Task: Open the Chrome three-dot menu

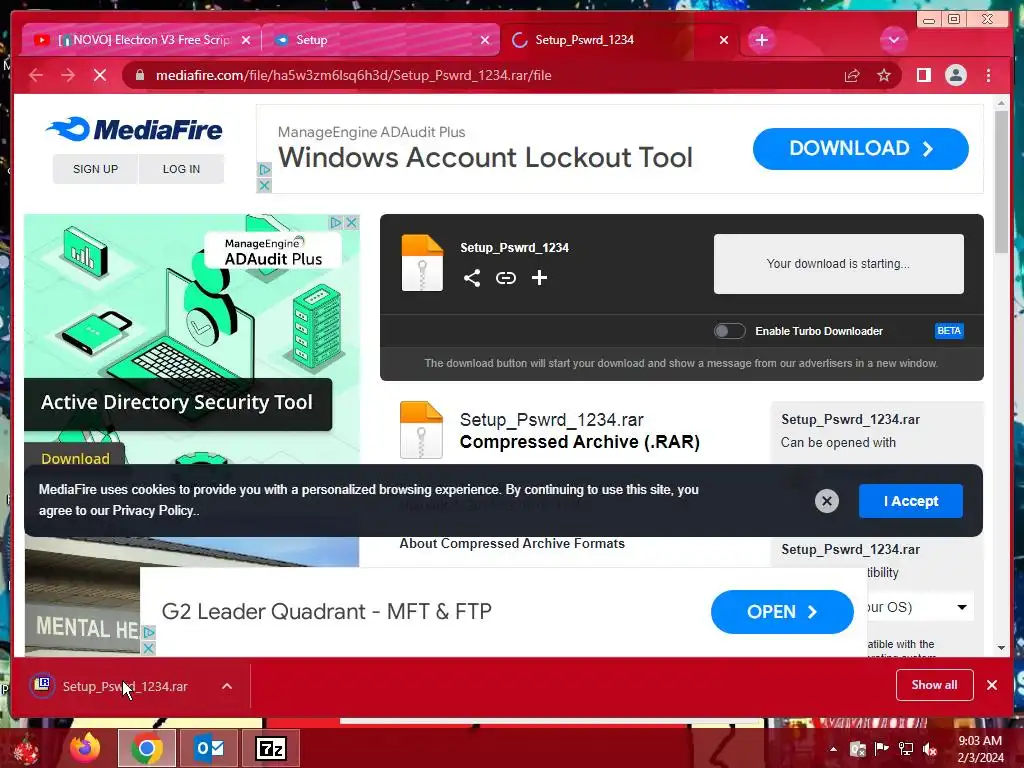Action: pyautogui.click(x=988, y=76)
